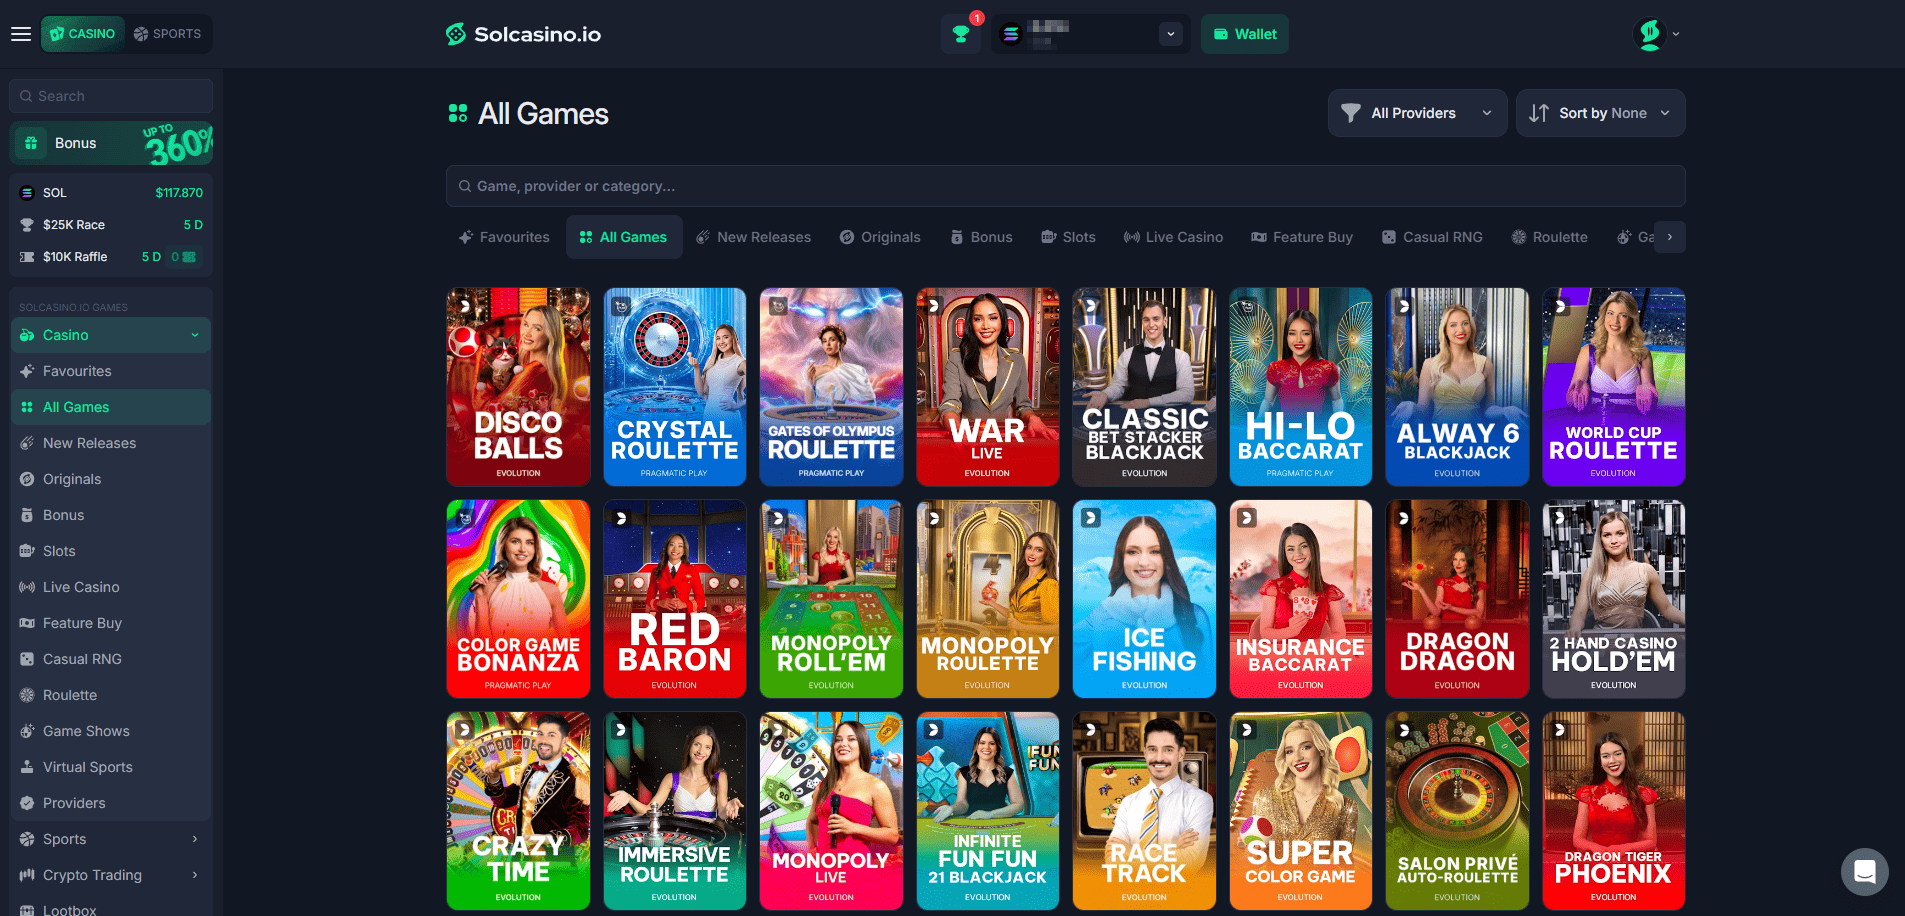1905x916 pixels.
Task: Click the sort arrows icon
Action: click(x=1539, y=113)
